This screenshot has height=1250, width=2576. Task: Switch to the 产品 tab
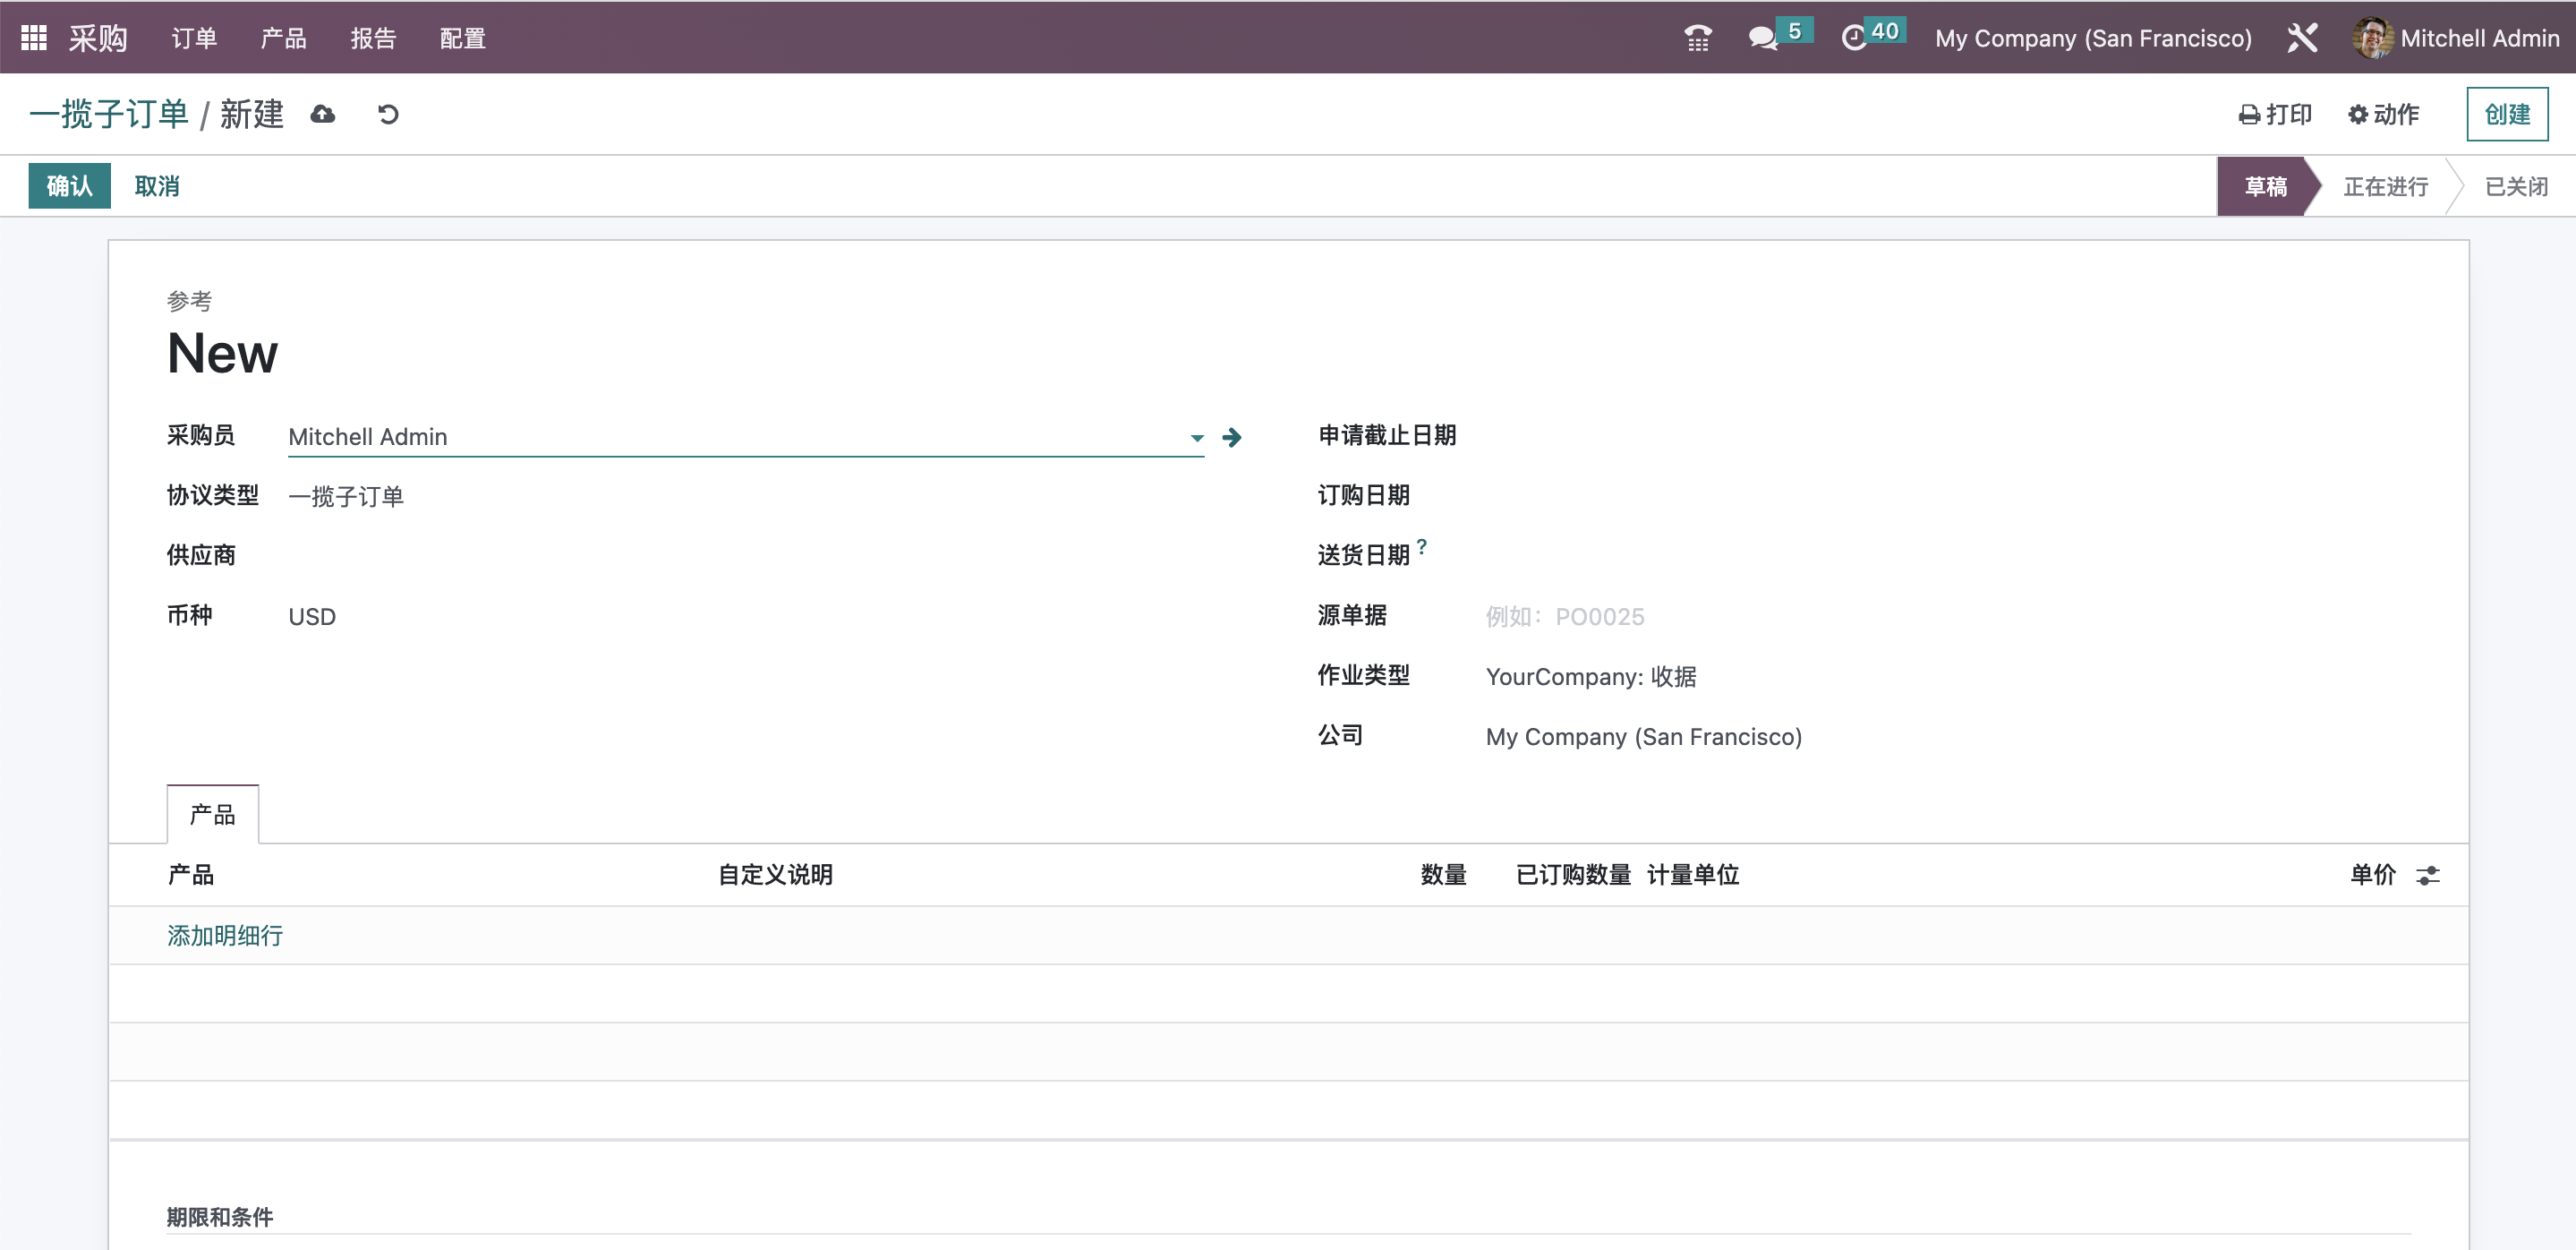point(211,814)
